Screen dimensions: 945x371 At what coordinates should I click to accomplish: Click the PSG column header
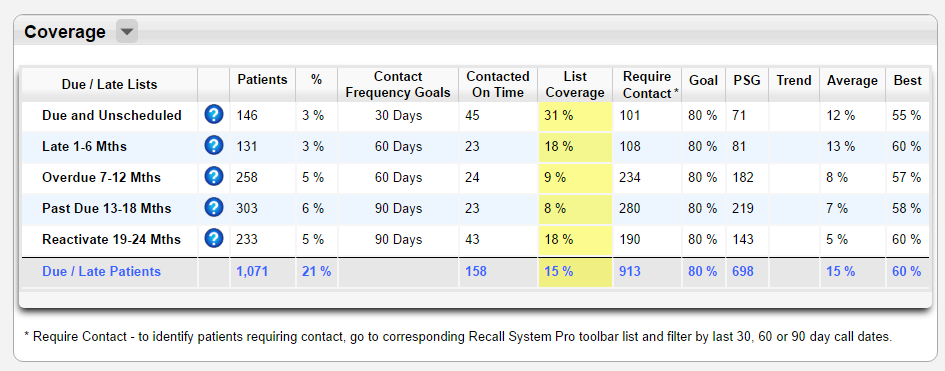point(747,80)
